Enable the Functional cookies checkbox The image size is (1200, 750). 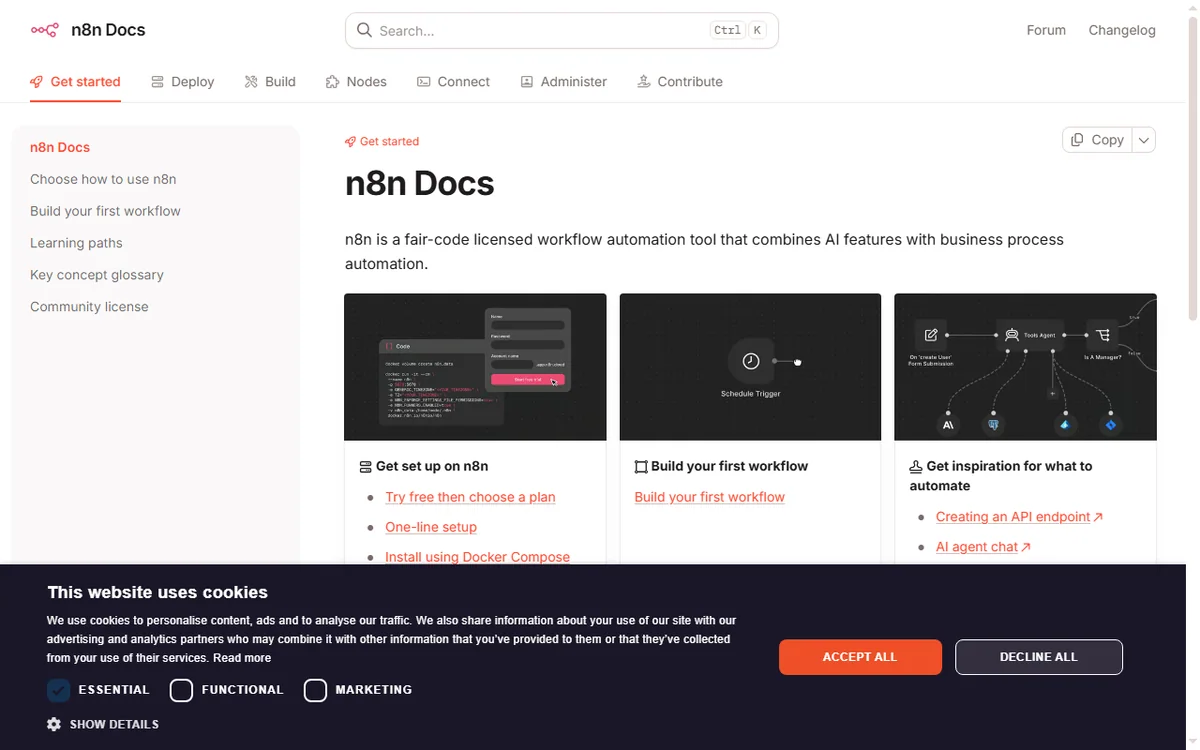[x=181, y=690]
